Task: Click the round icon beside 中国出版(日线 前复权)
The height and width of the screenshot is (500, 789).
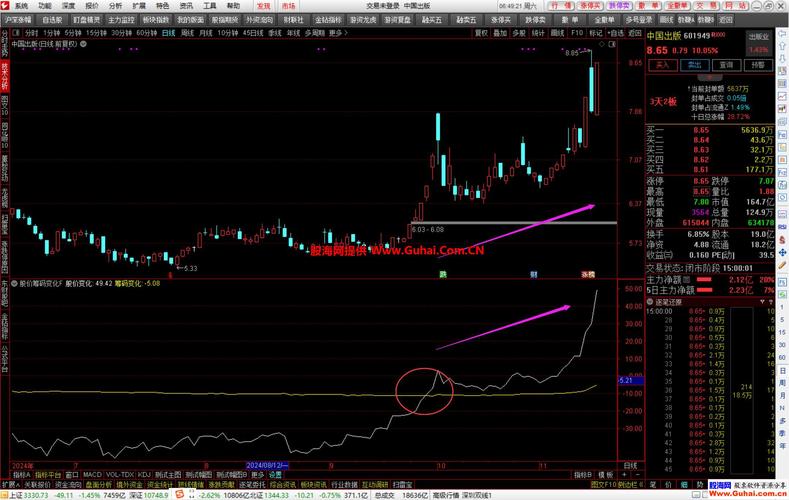Action: (x=83, y=44)
